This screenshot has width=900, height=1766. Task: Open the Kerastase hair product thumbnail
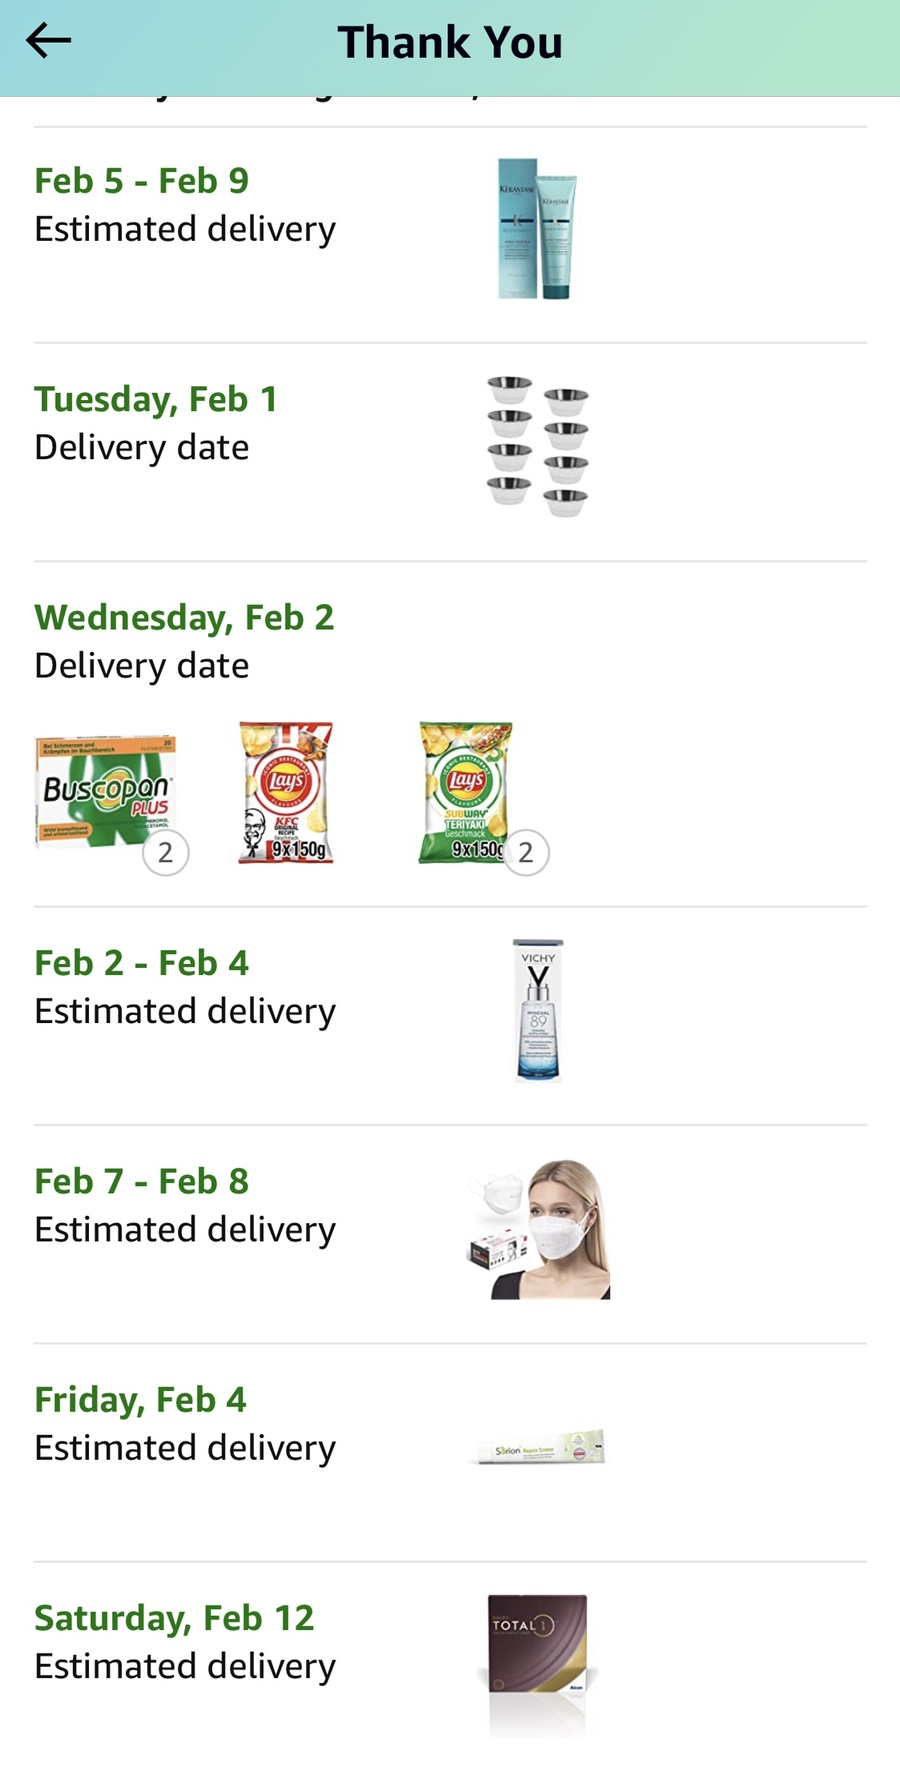[x=538, y=229]
